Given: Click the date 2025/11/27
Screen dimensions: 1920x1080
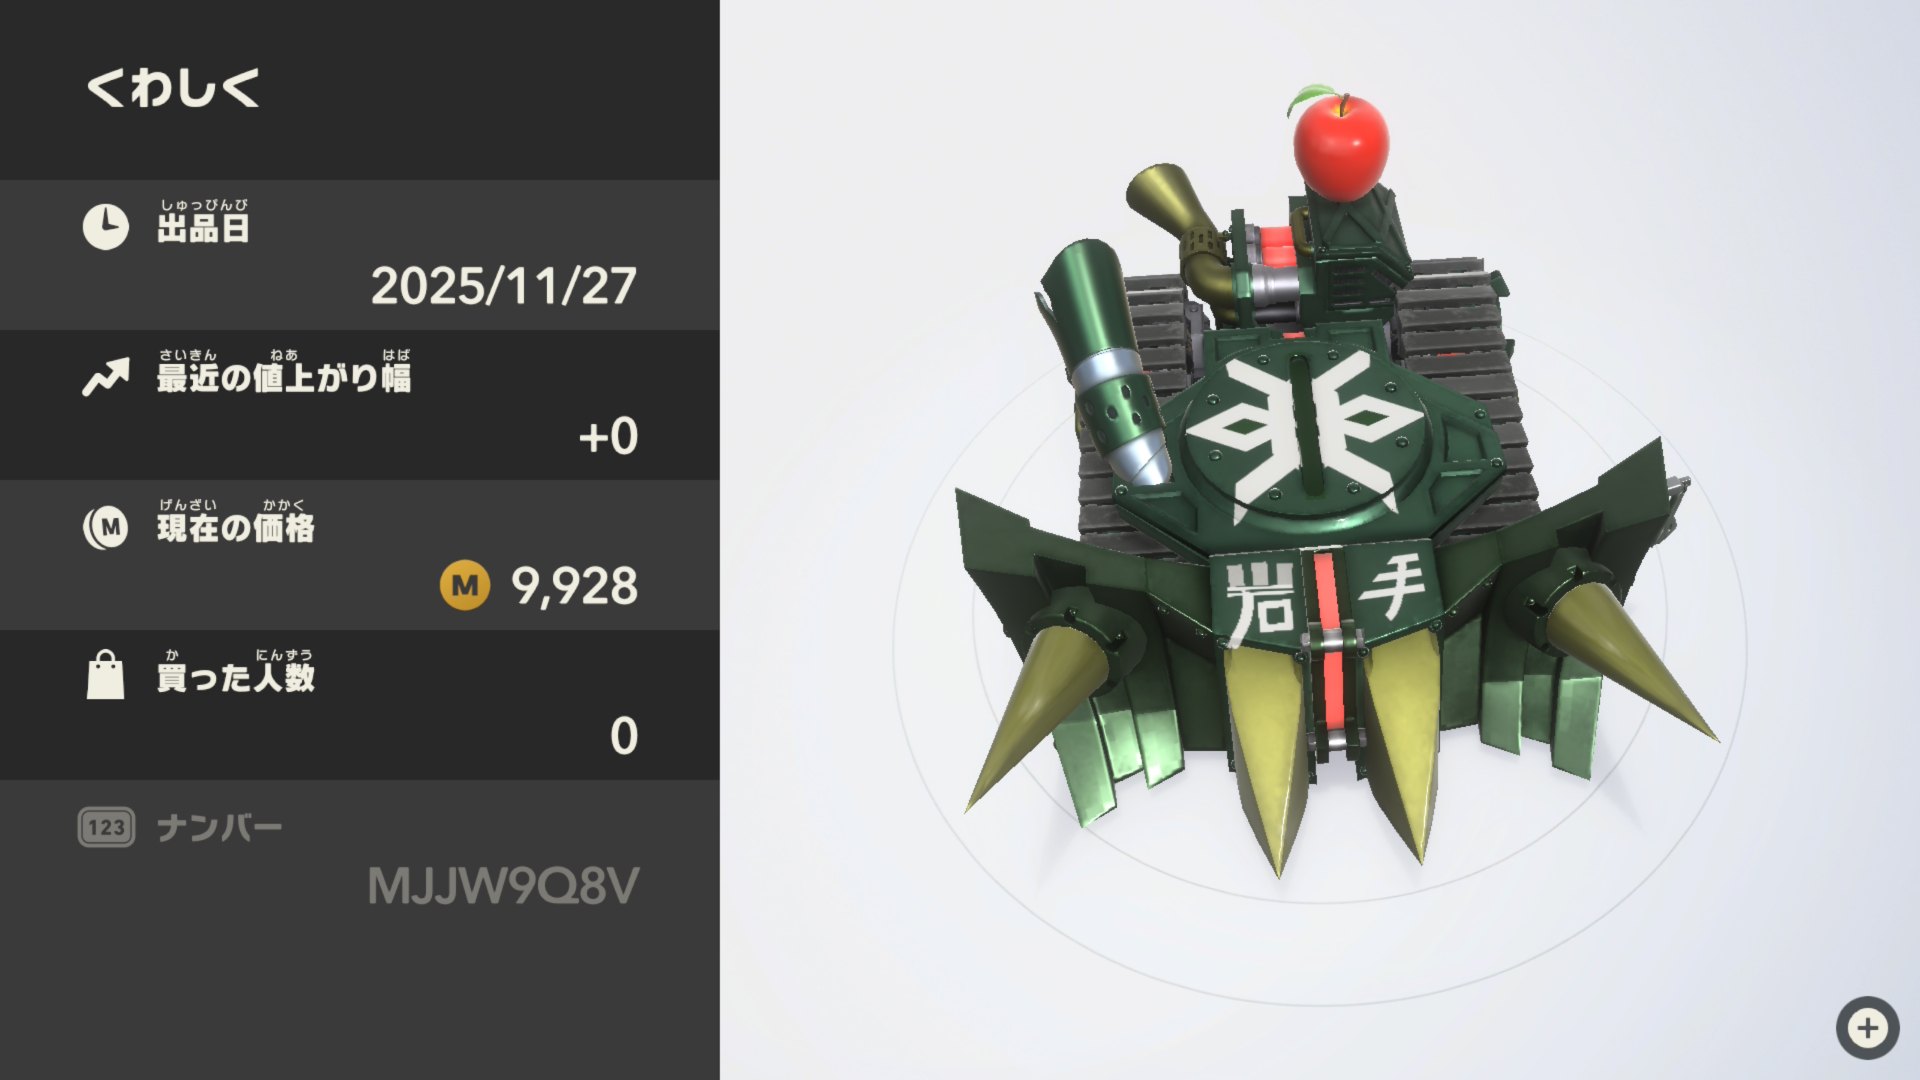Looking at the screenshot, I should pyautogui.click(x=504, y=286).
